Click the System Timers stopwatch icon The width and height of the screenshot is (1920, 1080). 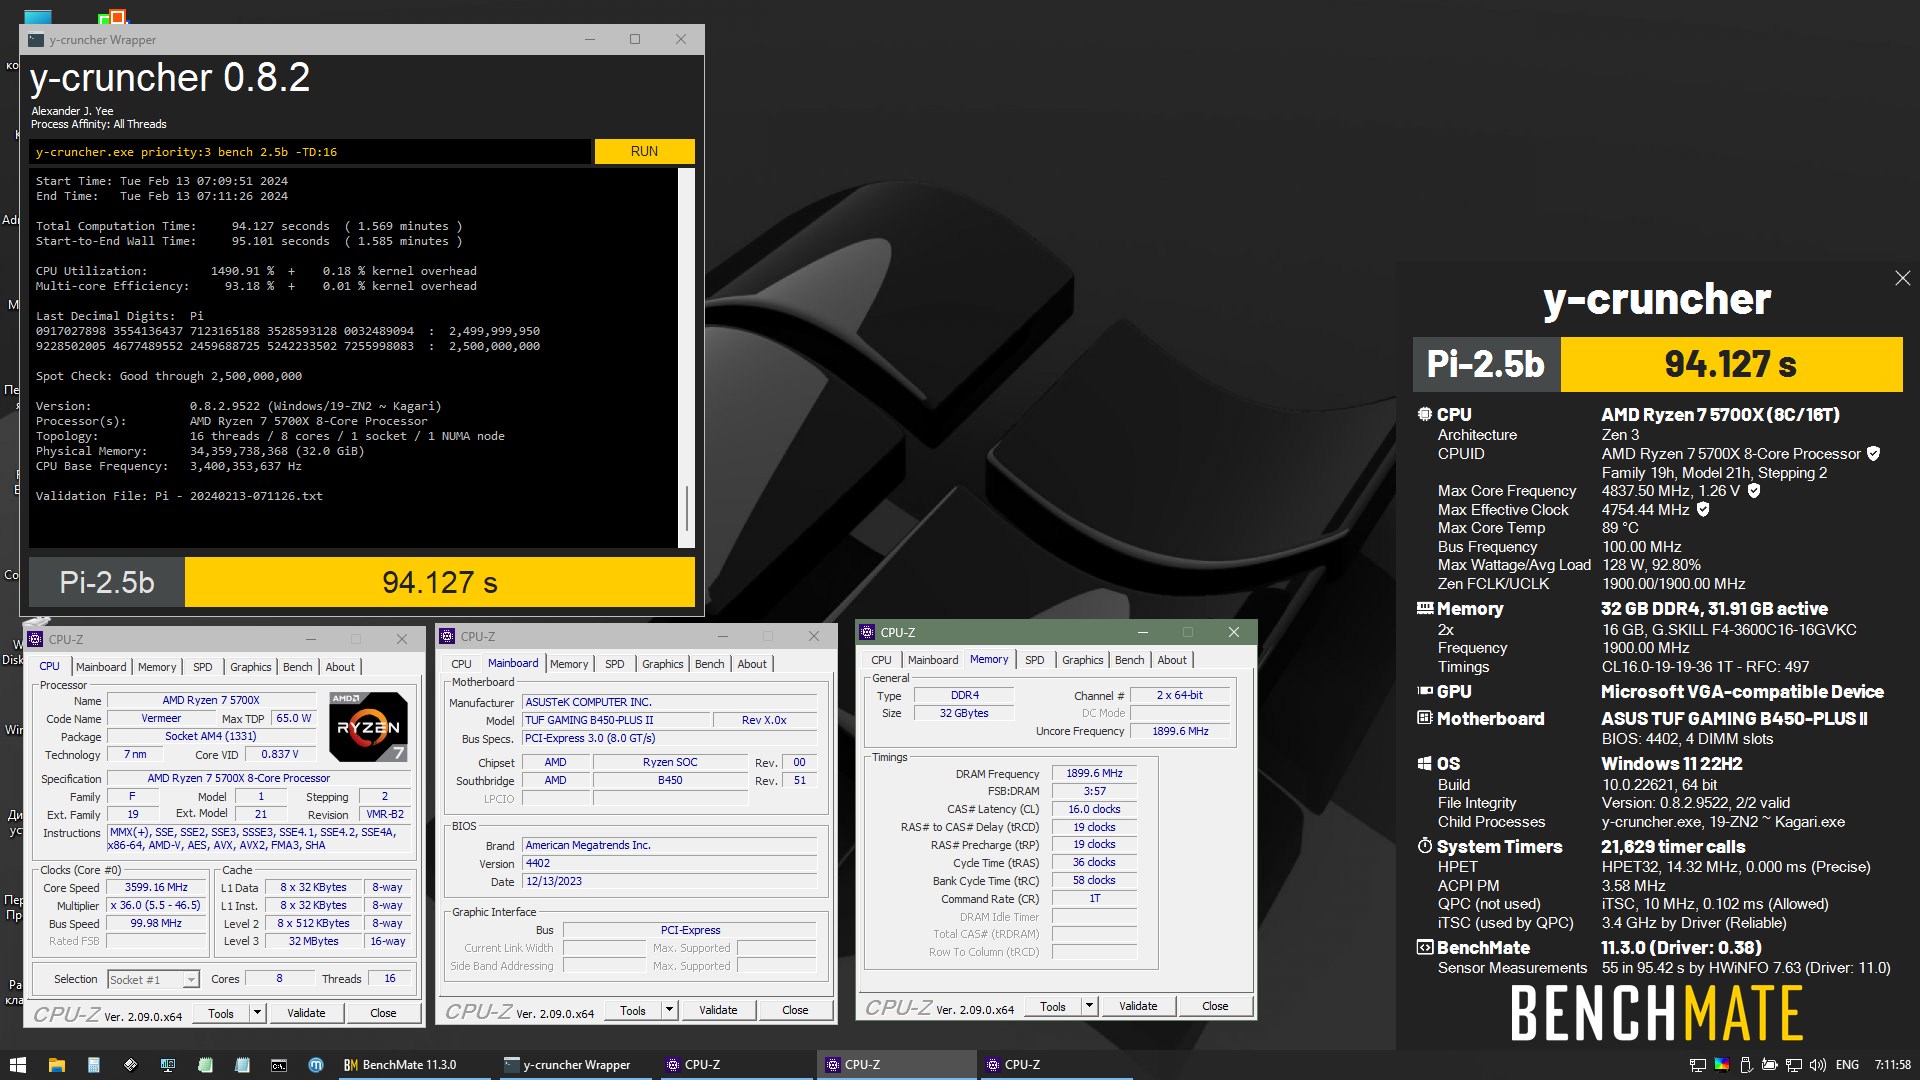[x=1425, y=846]
